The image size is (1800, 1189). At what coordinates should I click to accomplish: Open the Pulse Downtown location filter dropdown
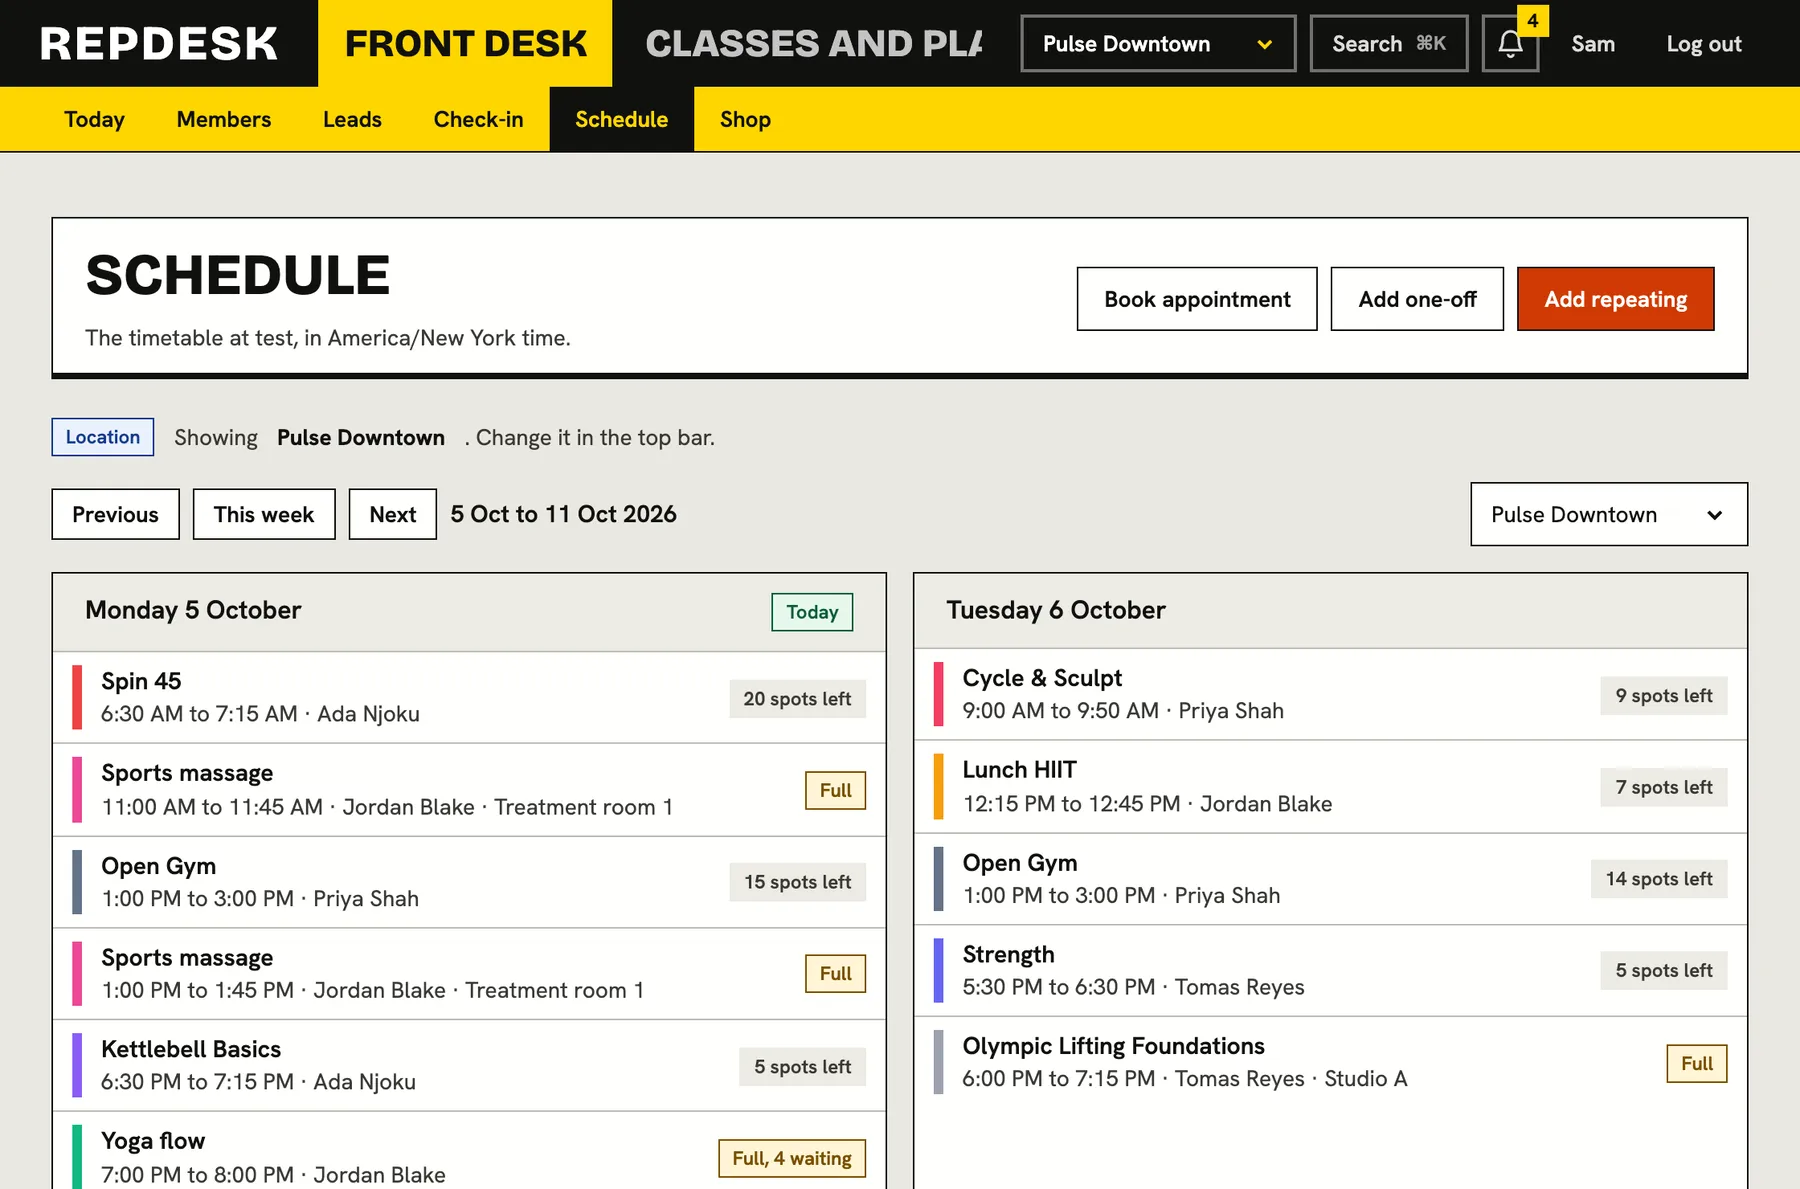pos(1609,514)
